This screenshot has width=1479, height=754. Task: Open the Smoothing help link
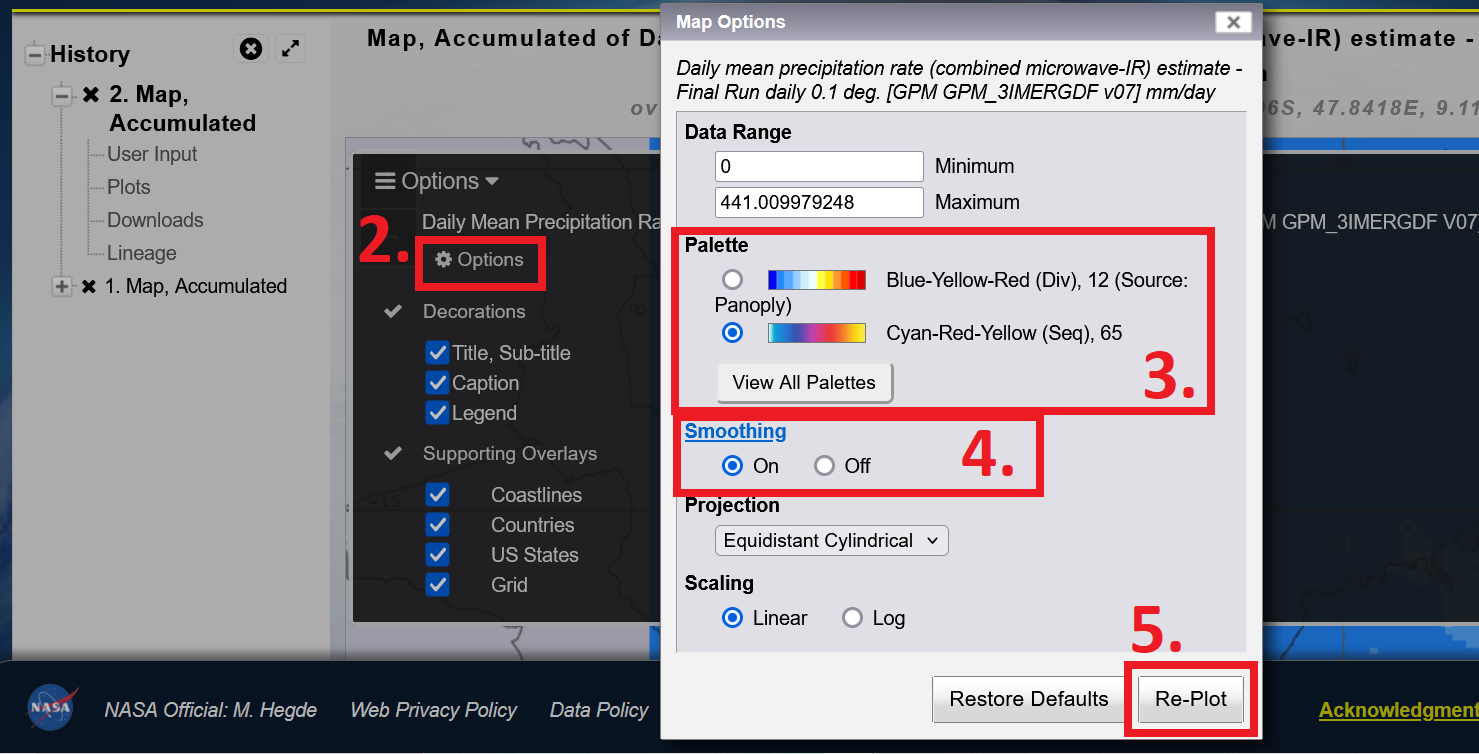point(735,431)
